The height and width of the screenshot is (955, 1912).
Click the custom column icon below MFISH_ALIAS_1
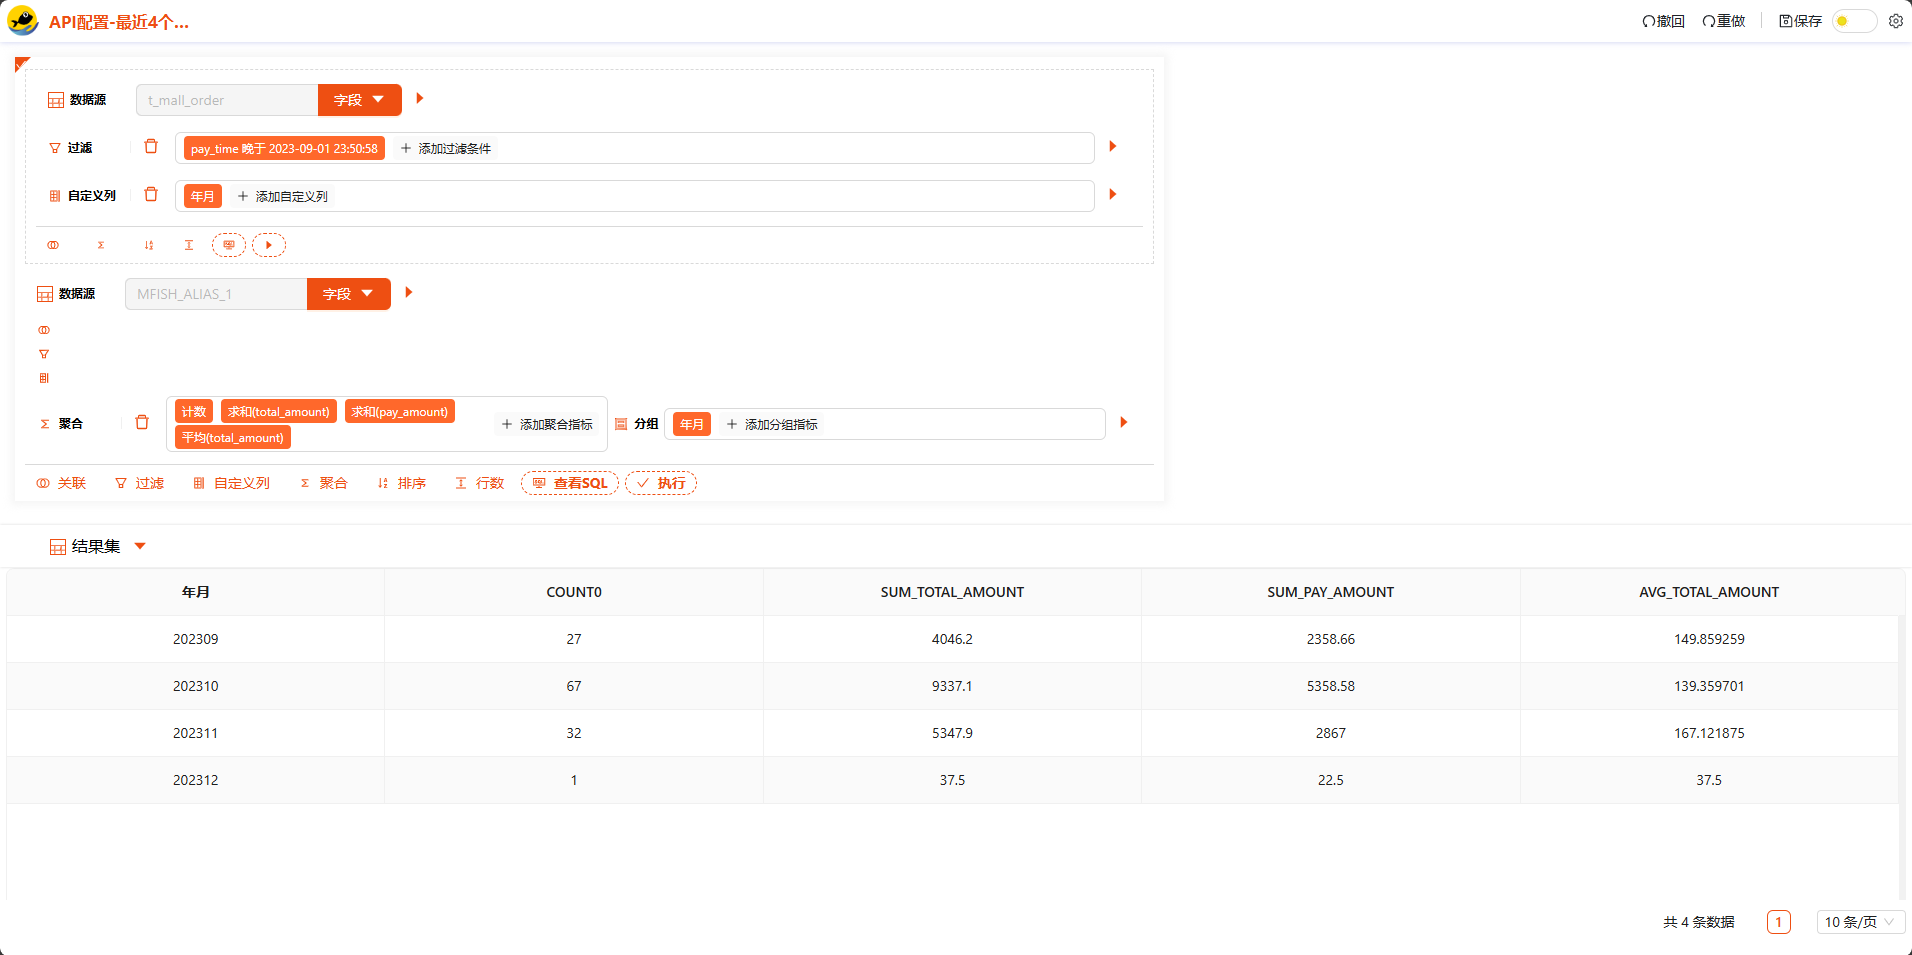click(44, 378)
